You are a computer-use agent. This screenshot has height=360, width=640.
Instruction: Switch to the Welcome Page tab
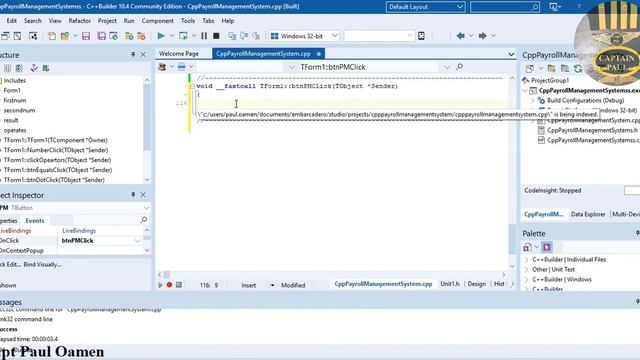tap(179, 53)
